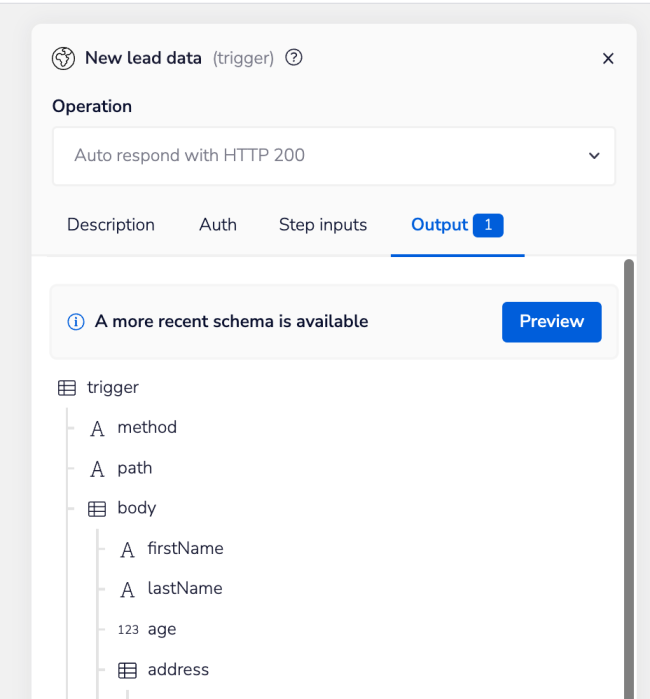
Task: Click the Preview button
Action: (x=551, y=322)
